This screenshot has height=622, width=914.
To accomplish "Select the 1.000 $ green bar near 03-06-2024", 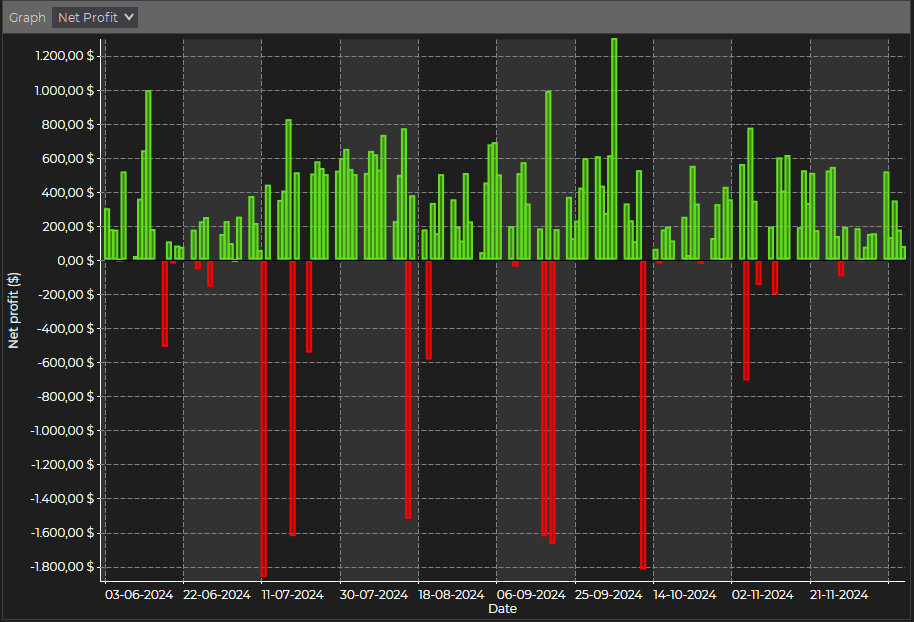I will [x=149, y=175].
